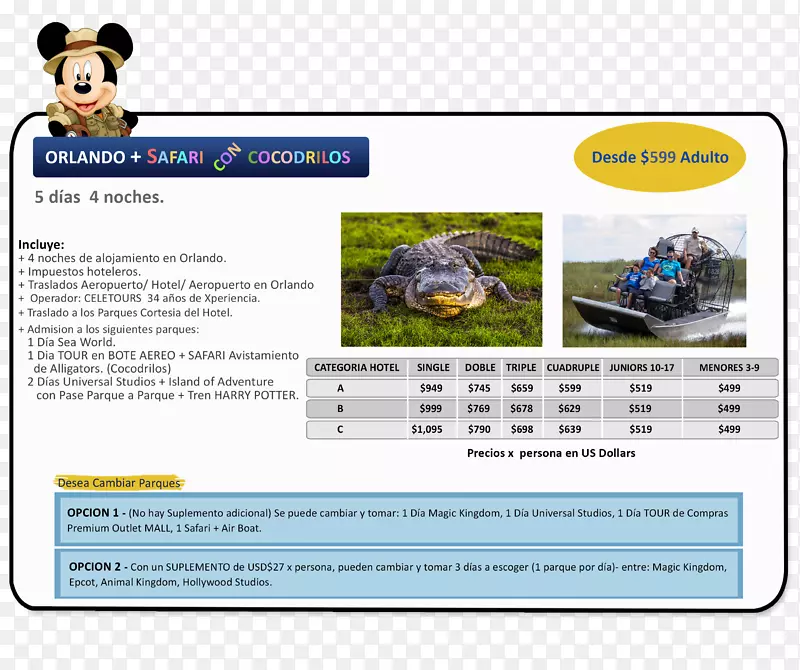Click the 'OPCION 1' blue box
This screenshot has height=670, width=800.
pos(398,520)
